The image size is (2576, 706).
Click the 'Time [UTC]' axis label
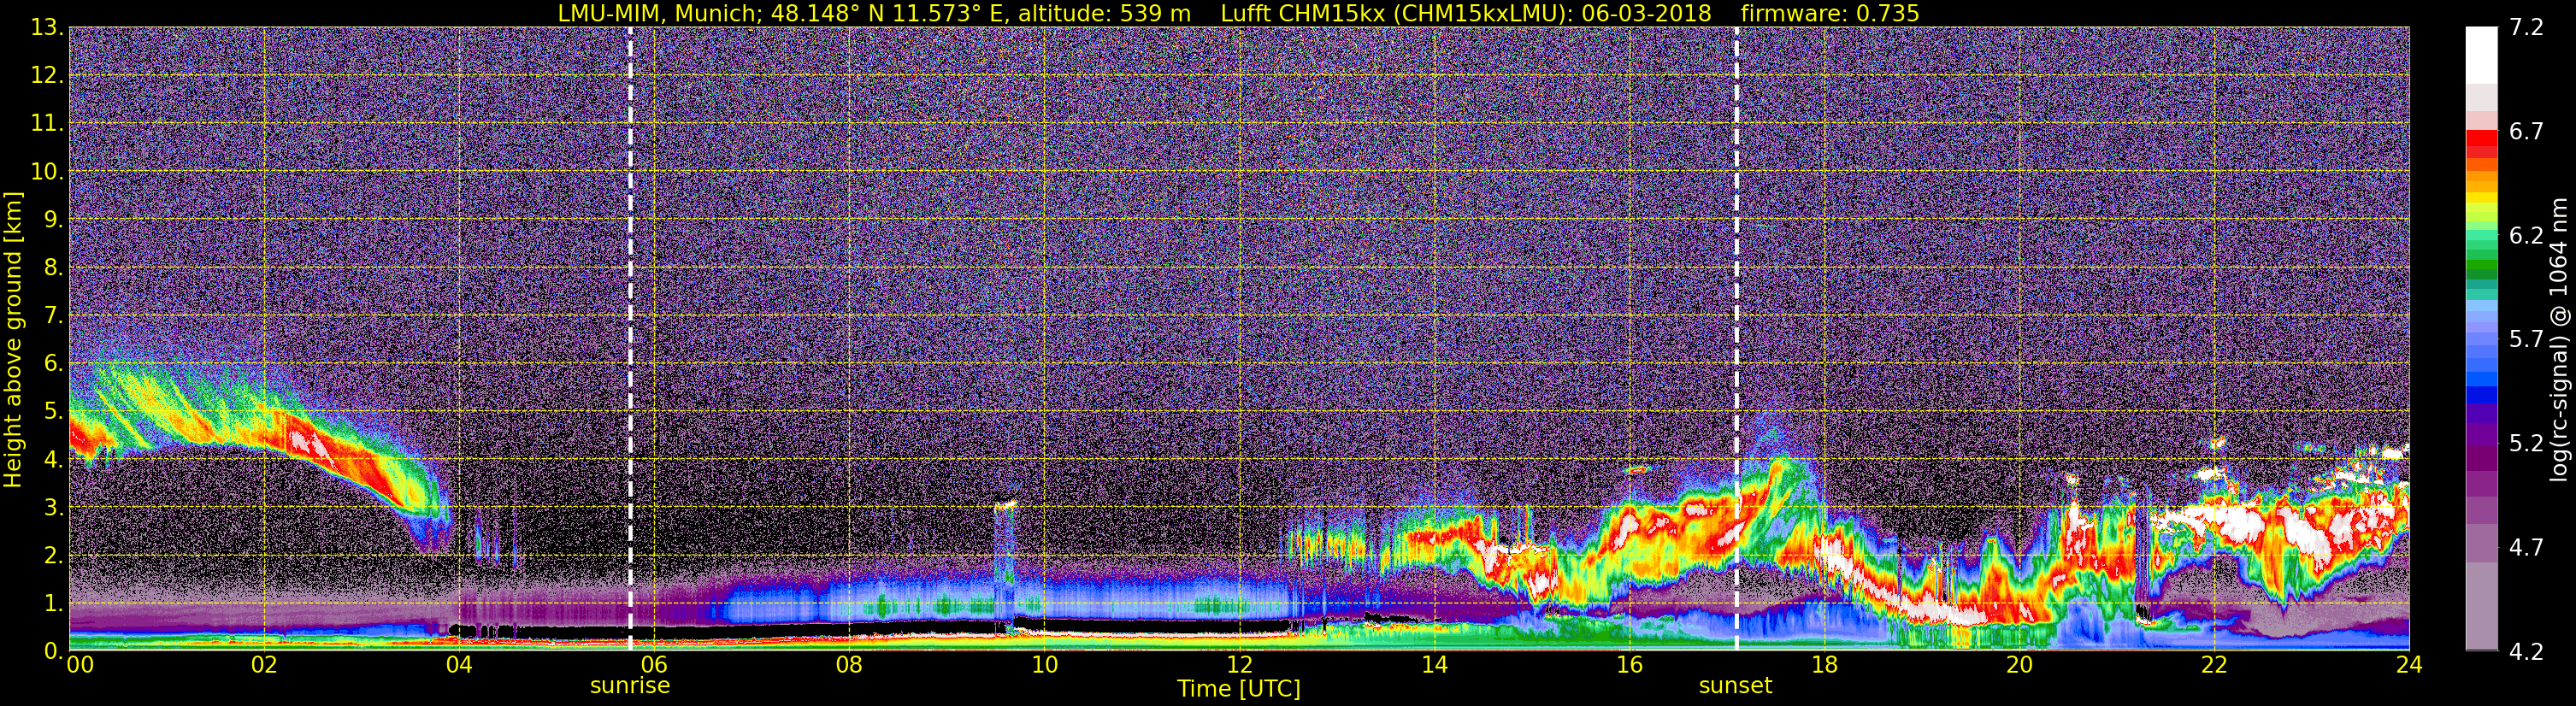point(1239,688)
